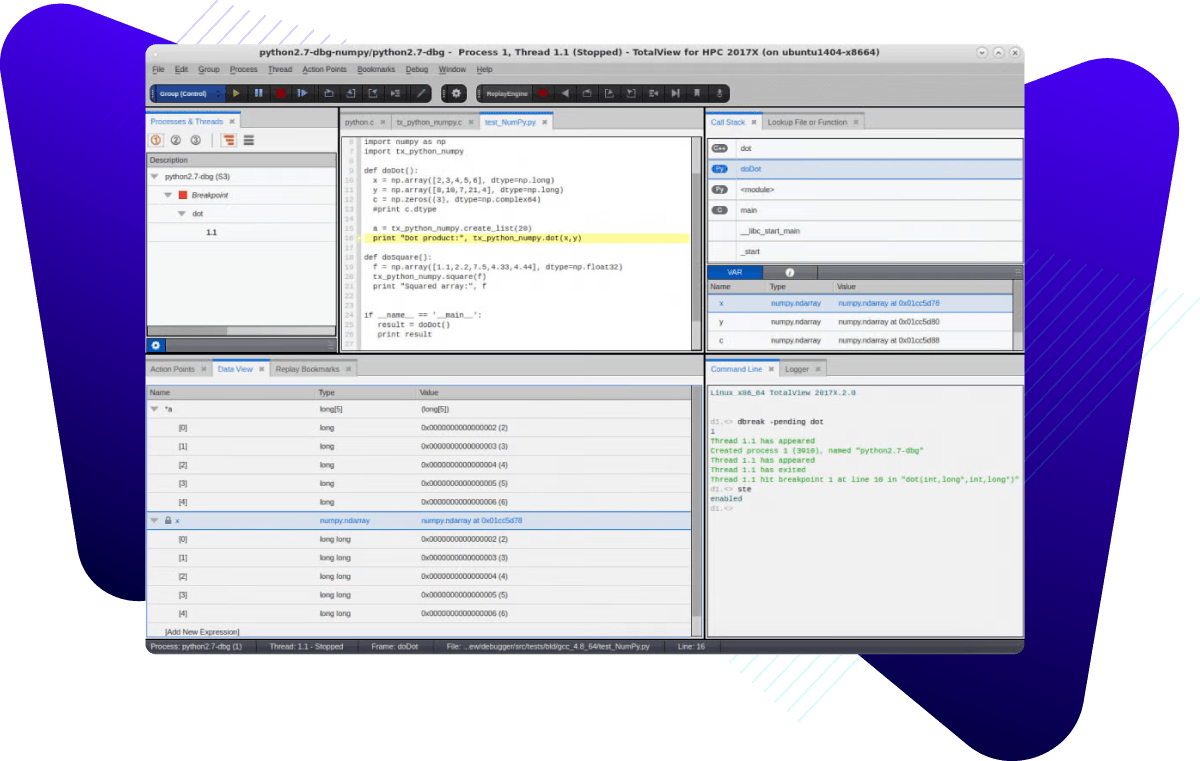Close the Data View tab

[x=262, y=369]
